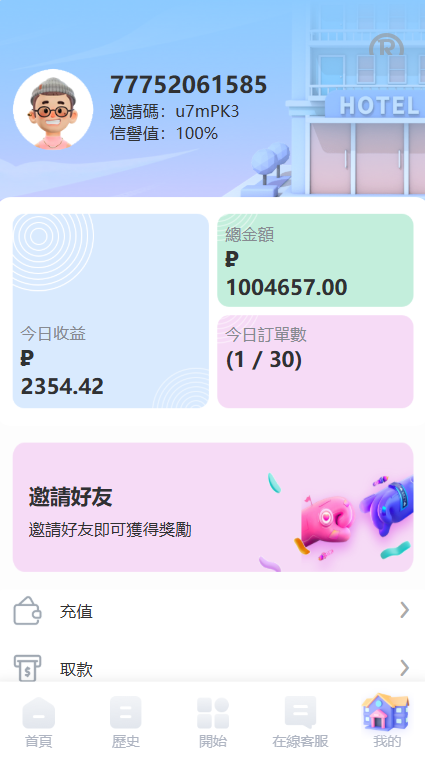Click the ATM icon beside 取款
The height and width of the screenshot is (770, 425).
pyautogui.click(x=28, y=668)
